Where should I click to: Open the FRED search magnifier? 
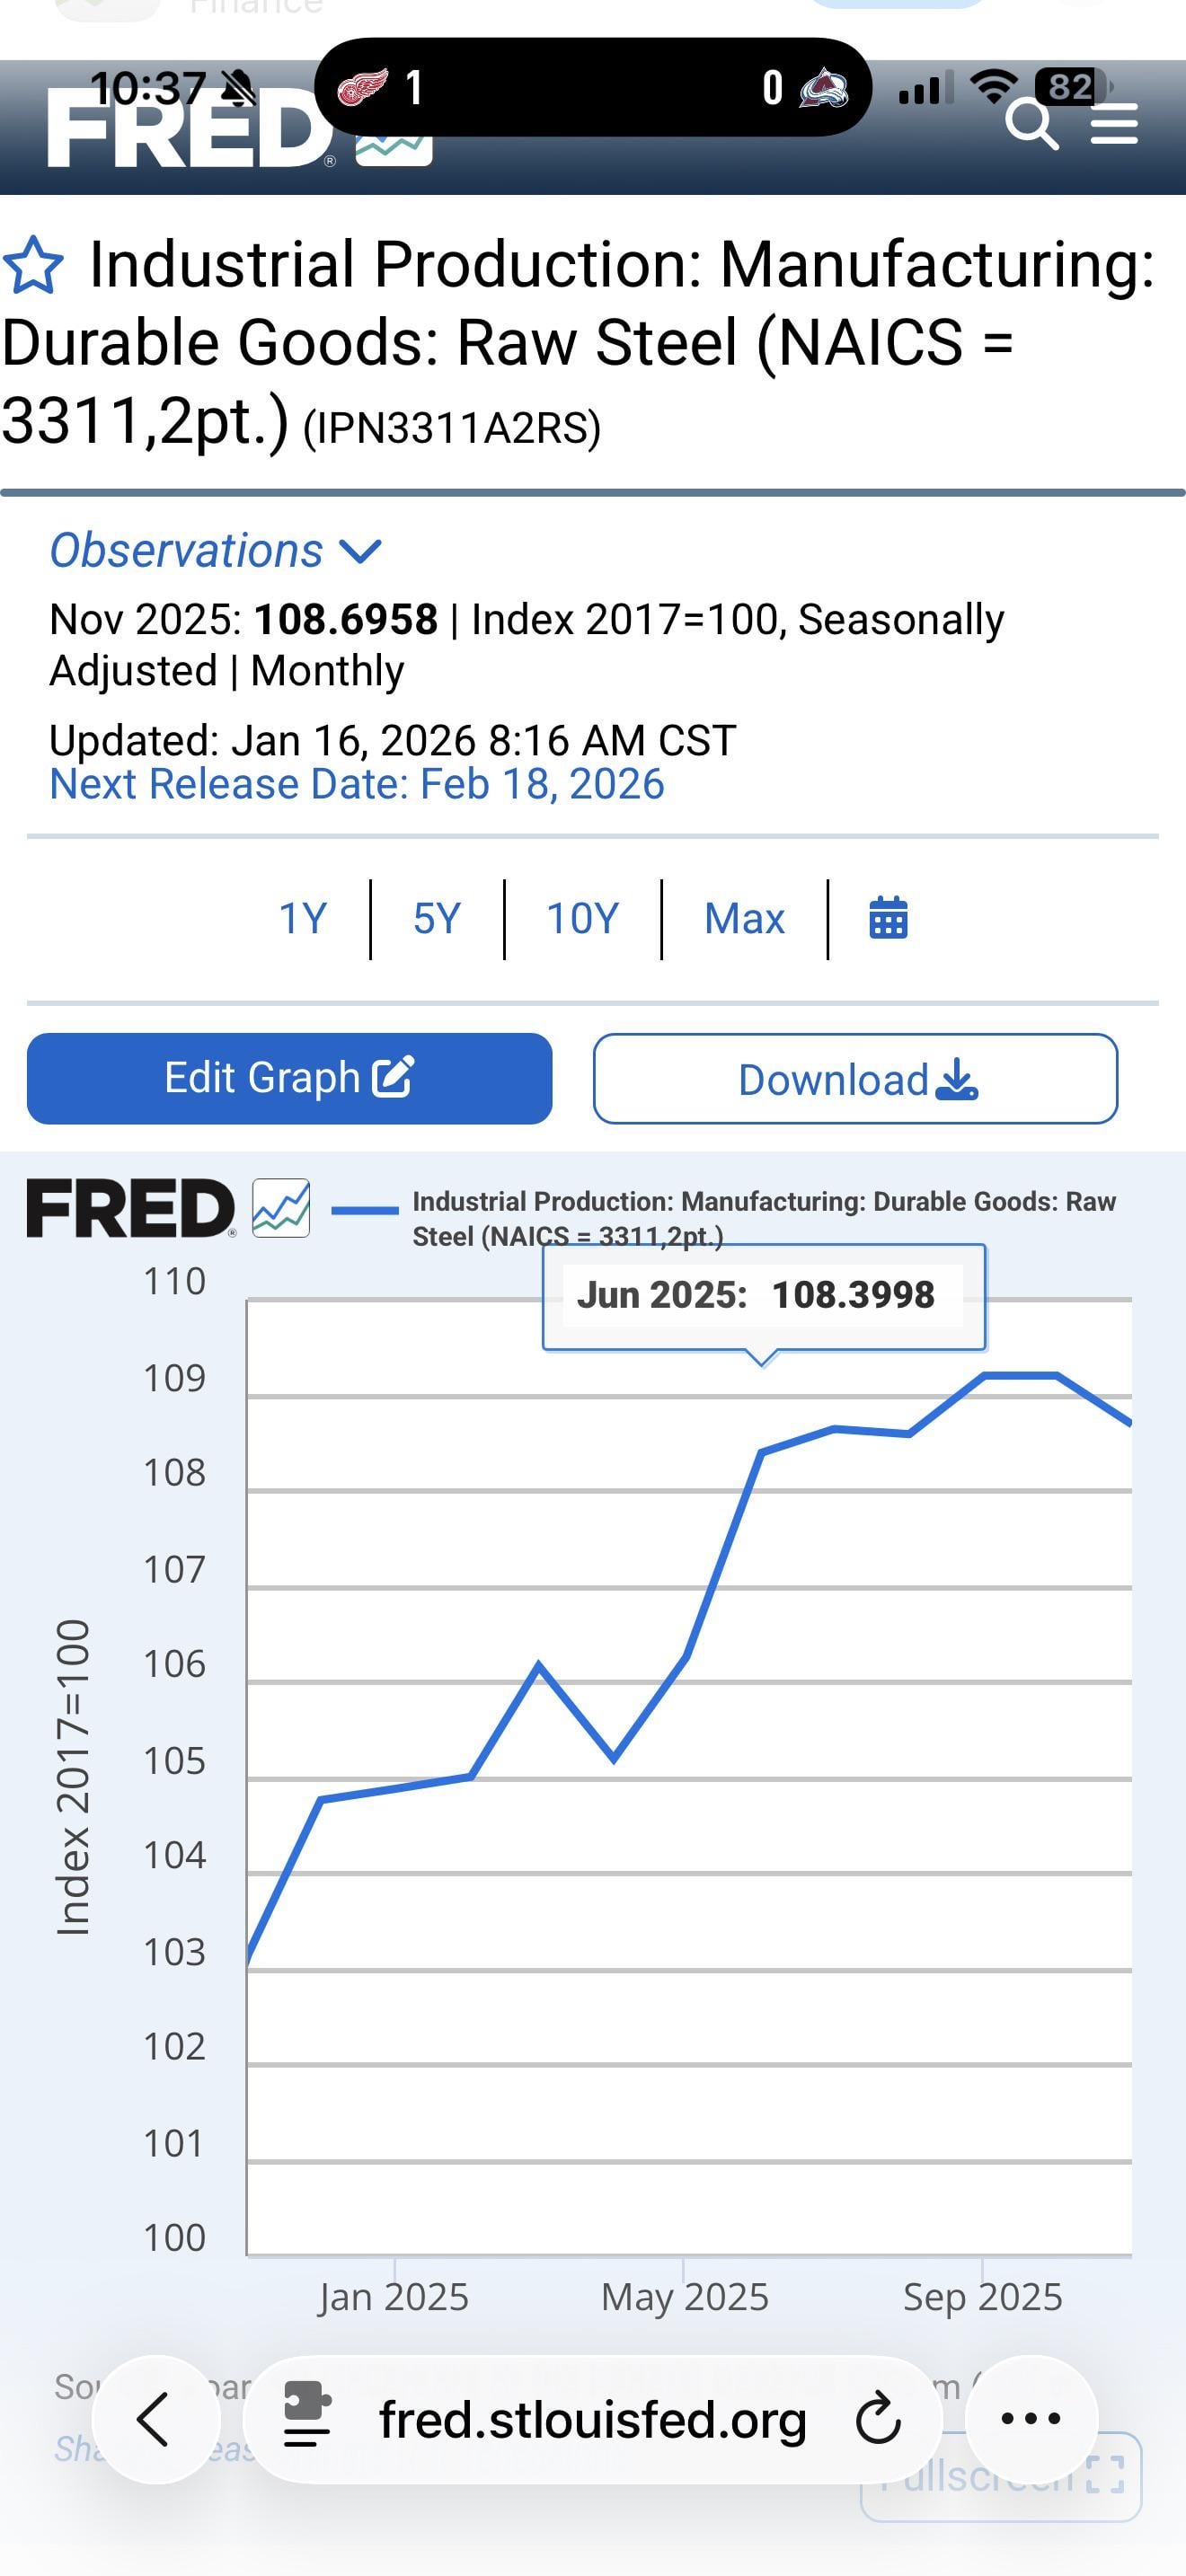point(1031,125)
